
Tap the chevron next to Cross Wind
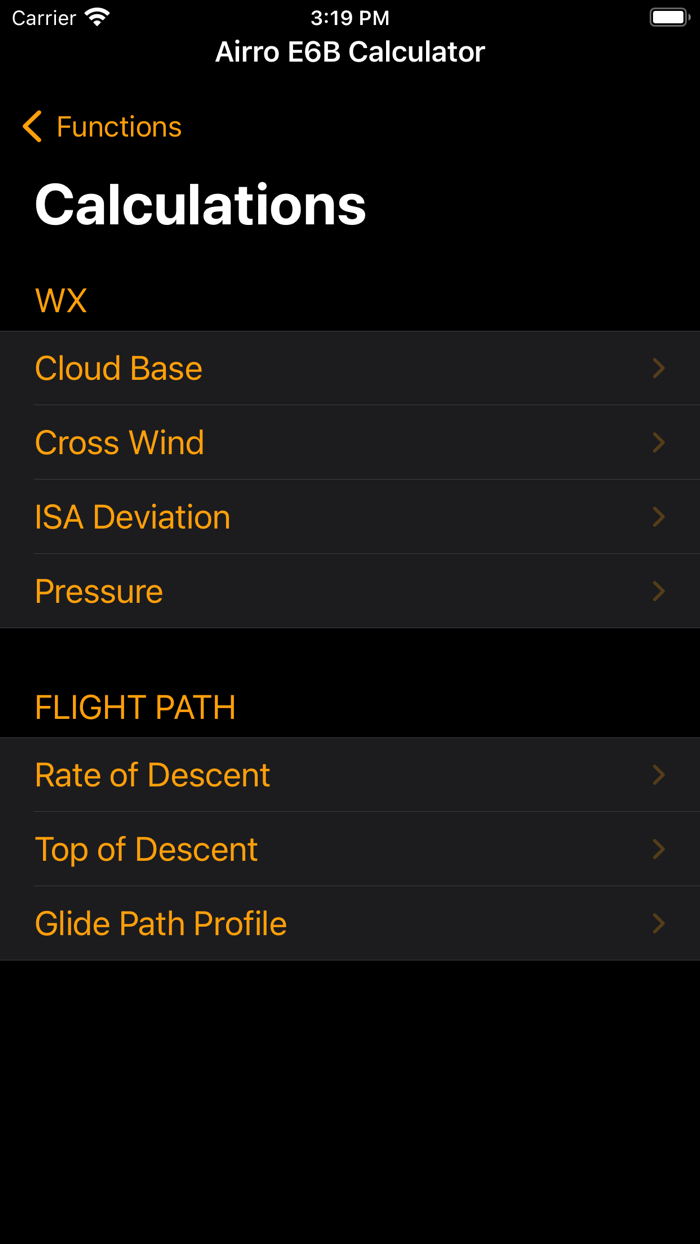point(658,443)
